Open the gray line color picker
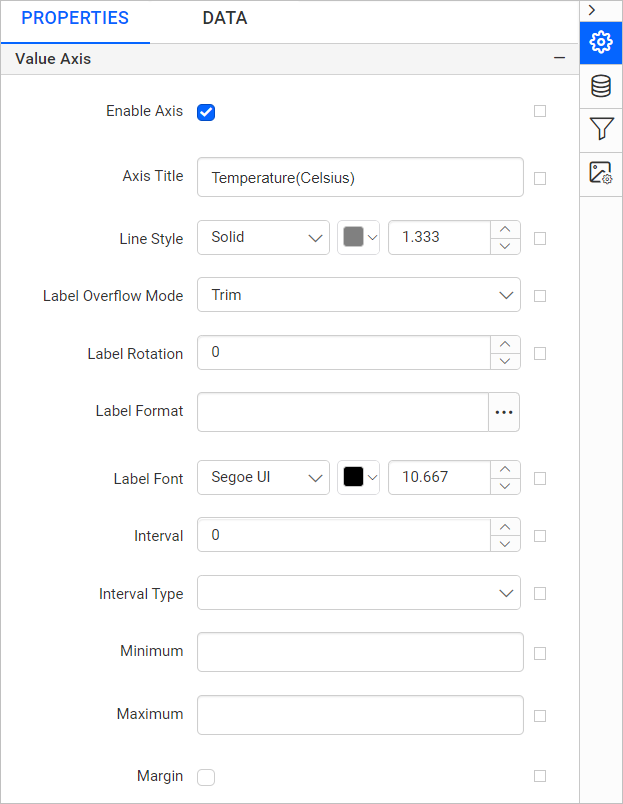This screenshot has height=804, width=623. (x=358, y=237)
